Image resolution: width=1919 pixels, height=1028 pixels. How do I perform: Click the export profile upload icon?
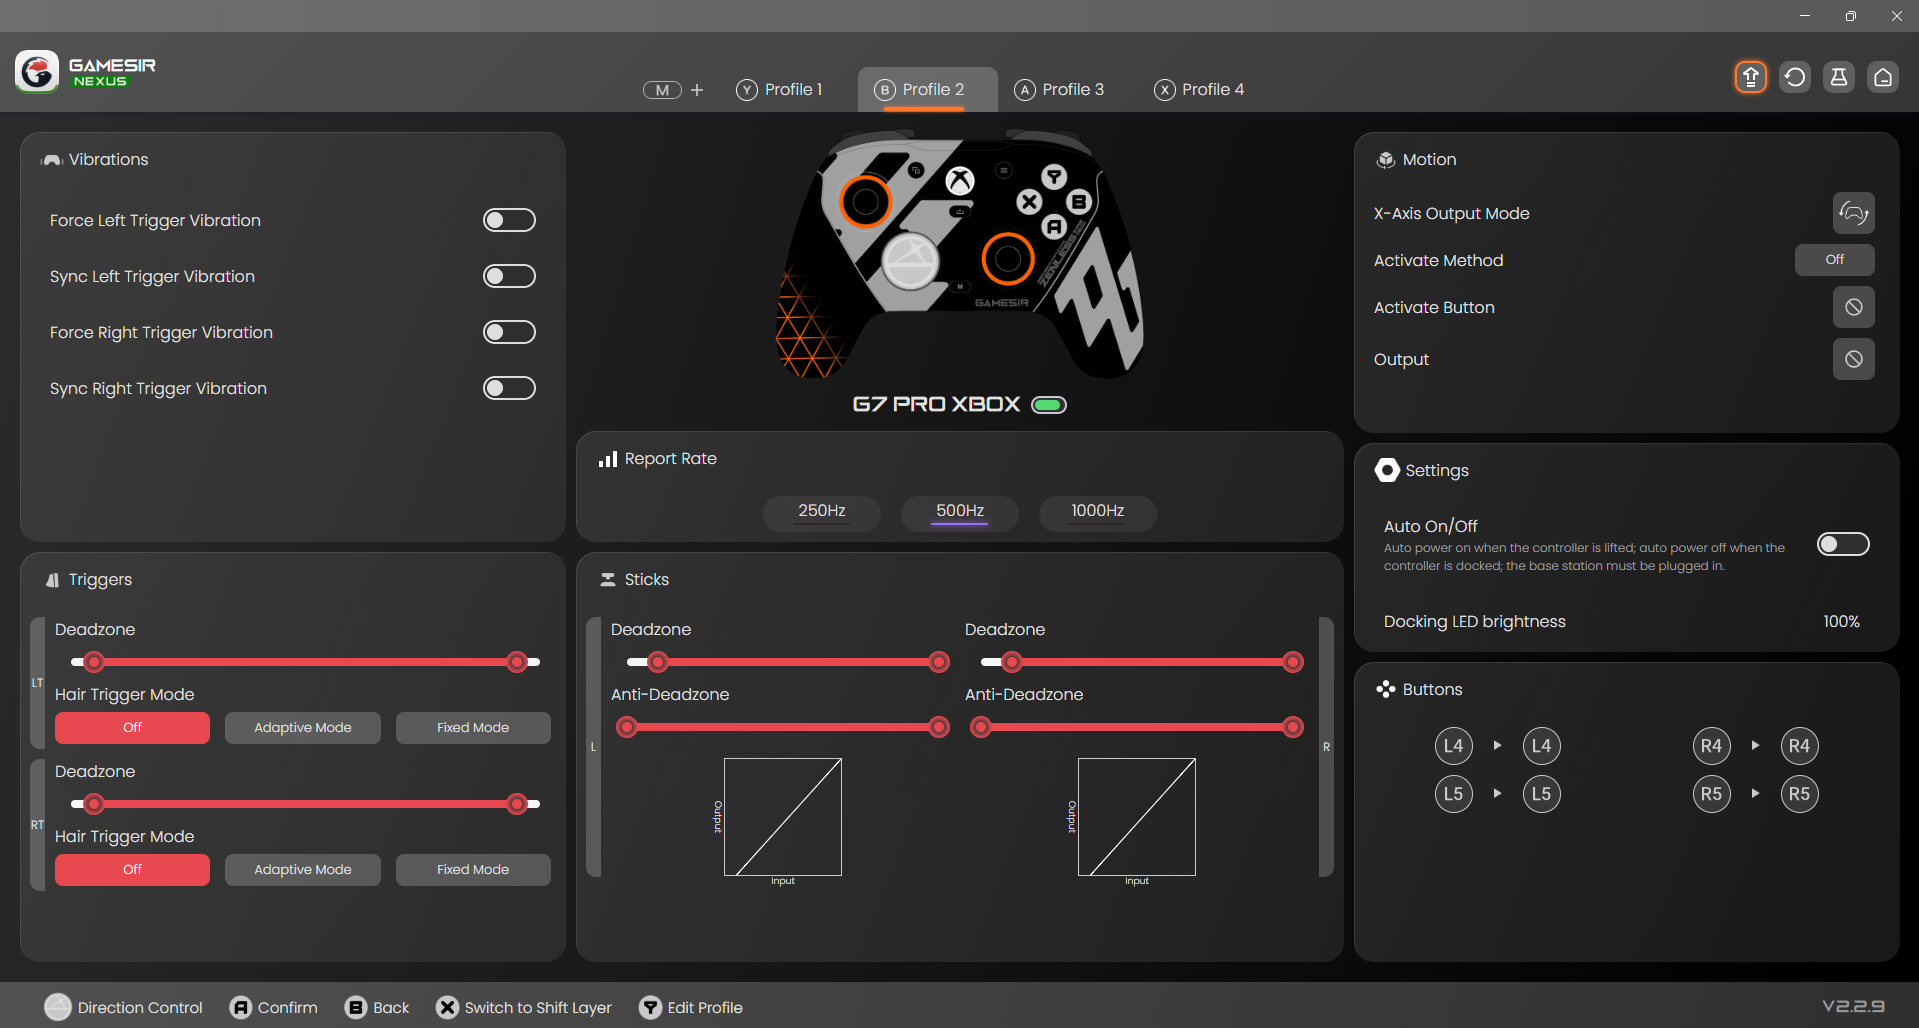(1751, 77)
